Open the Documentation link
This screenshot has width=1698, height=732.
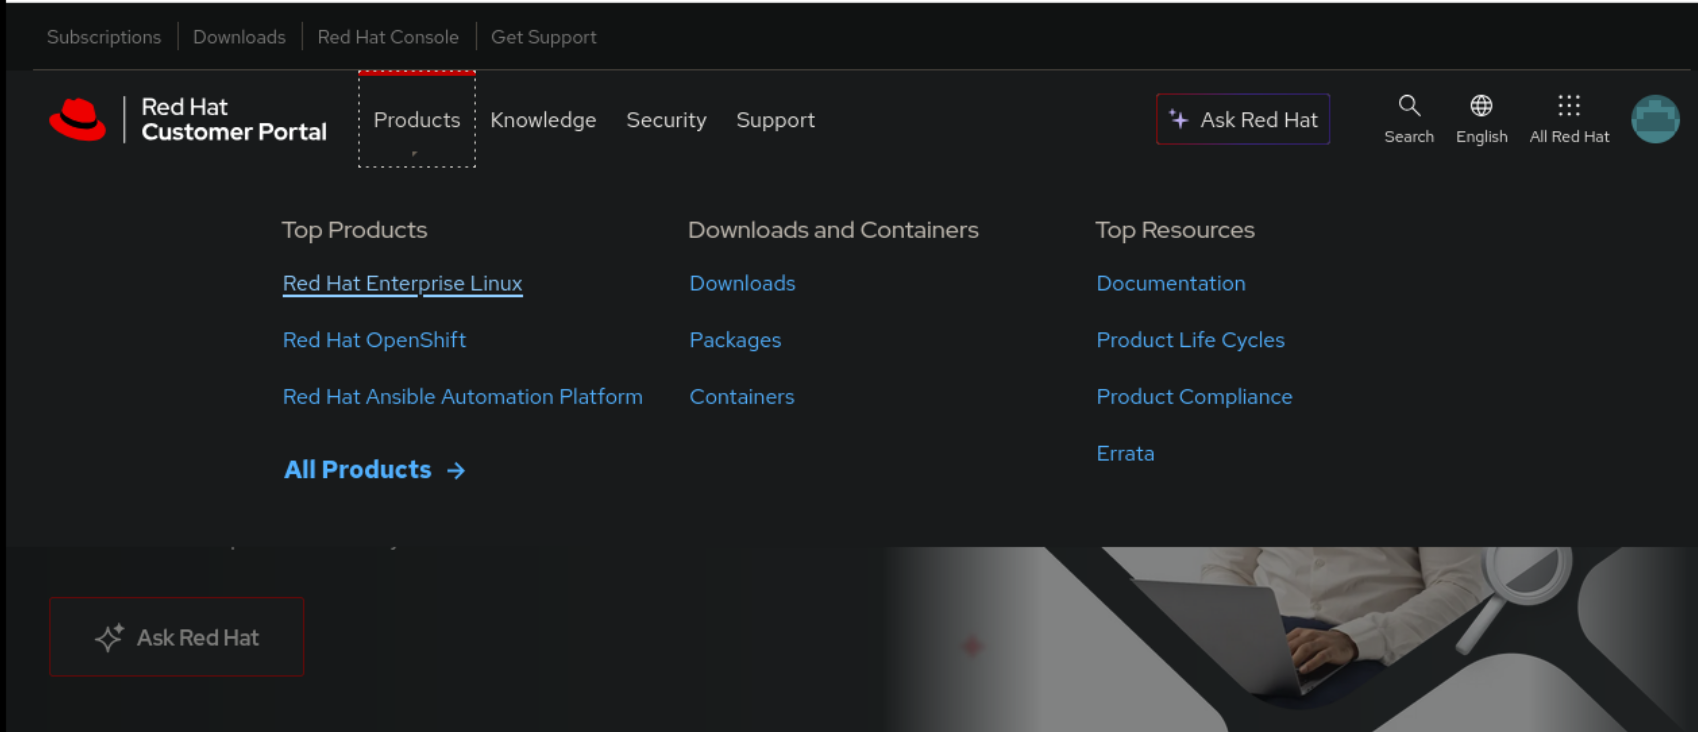point(1171,284)
